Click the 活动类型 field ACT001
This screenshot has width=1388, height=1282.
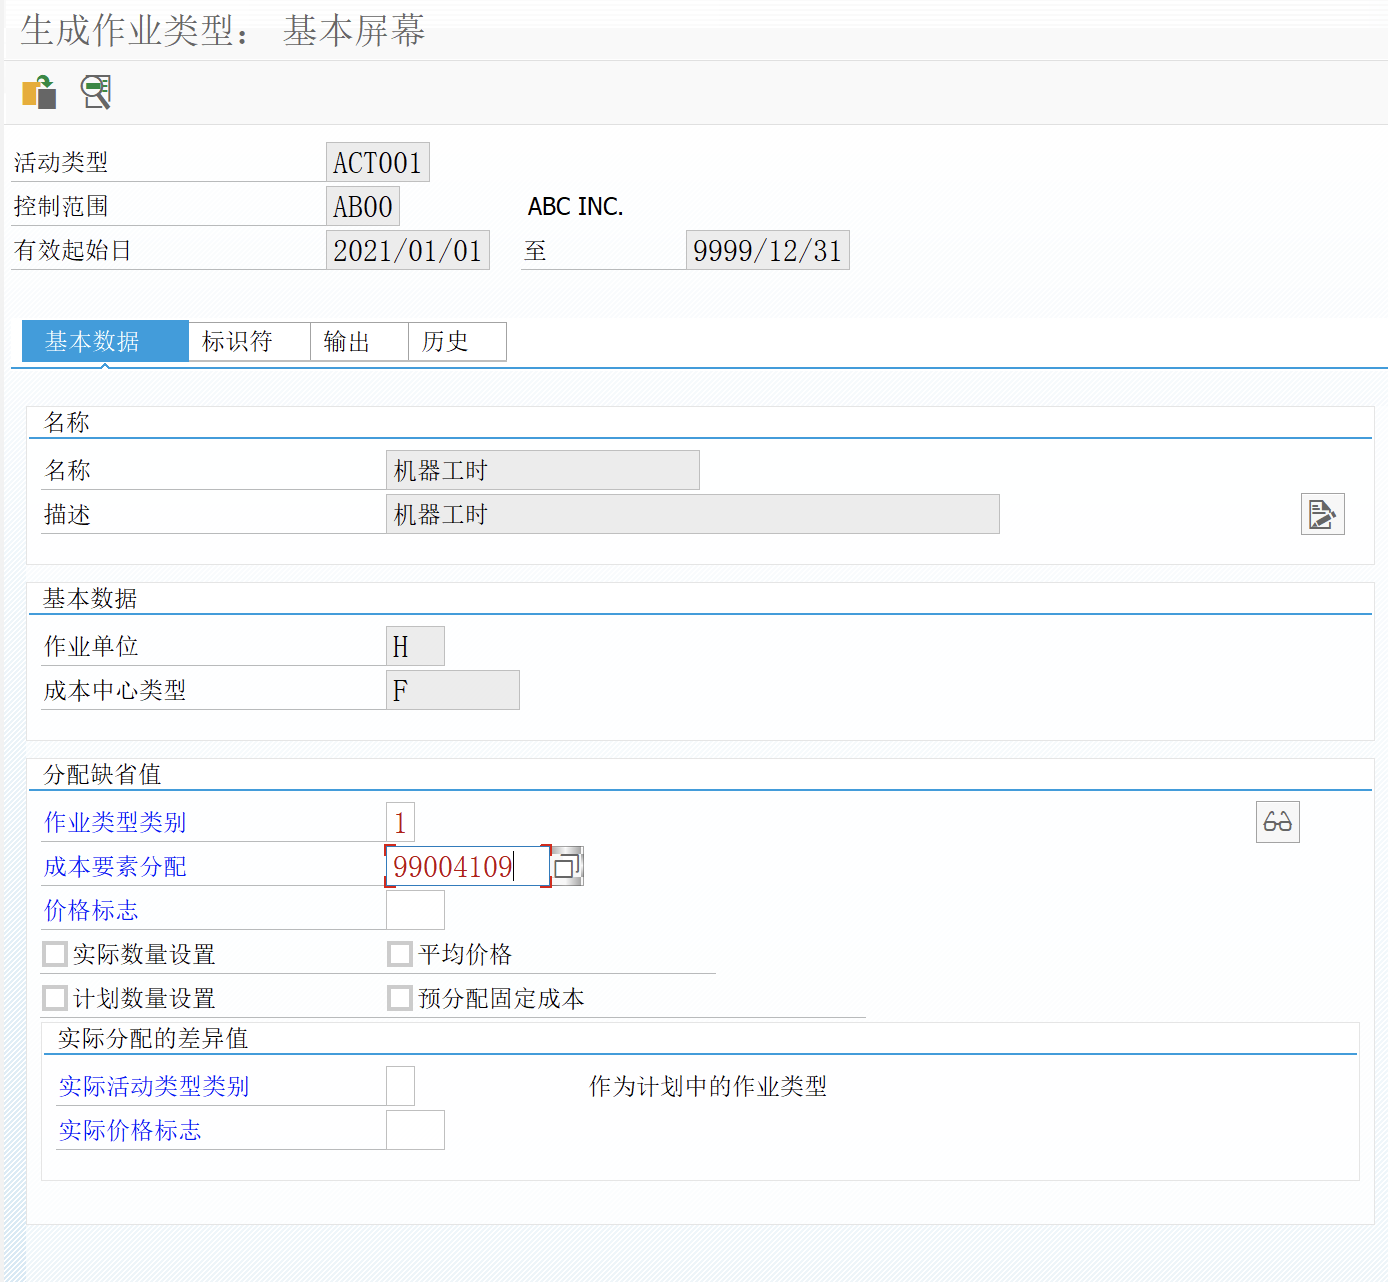click(x=378, y=162)
